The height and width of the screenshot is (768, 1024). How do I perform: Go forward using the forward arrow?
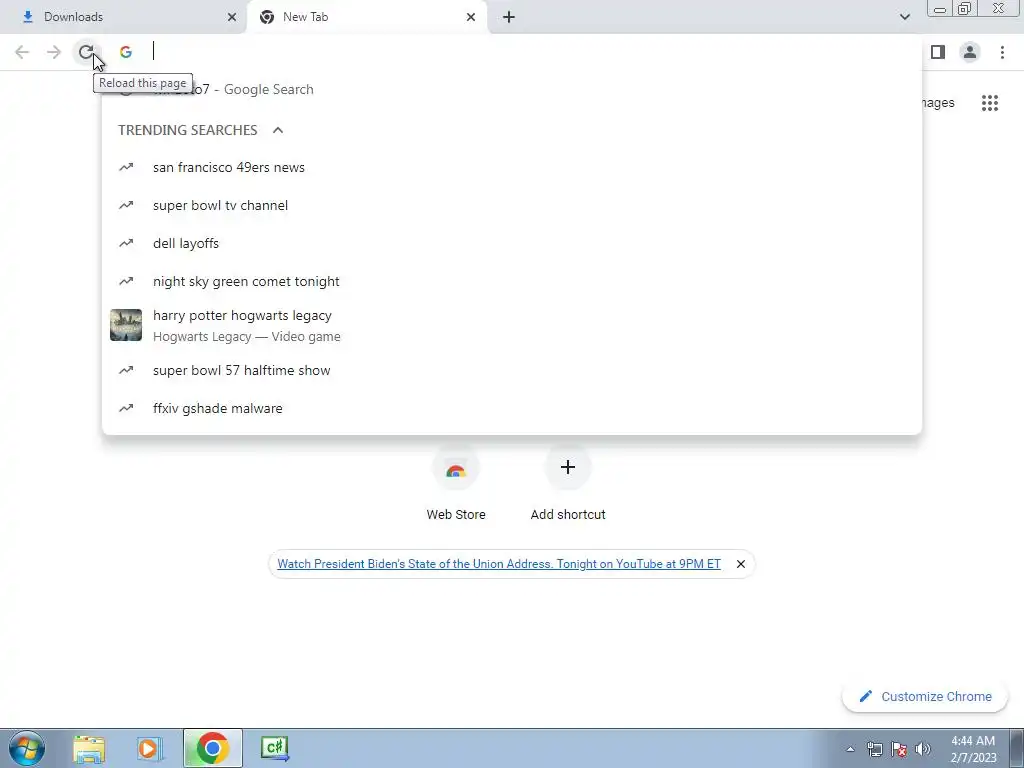(54, 52)
